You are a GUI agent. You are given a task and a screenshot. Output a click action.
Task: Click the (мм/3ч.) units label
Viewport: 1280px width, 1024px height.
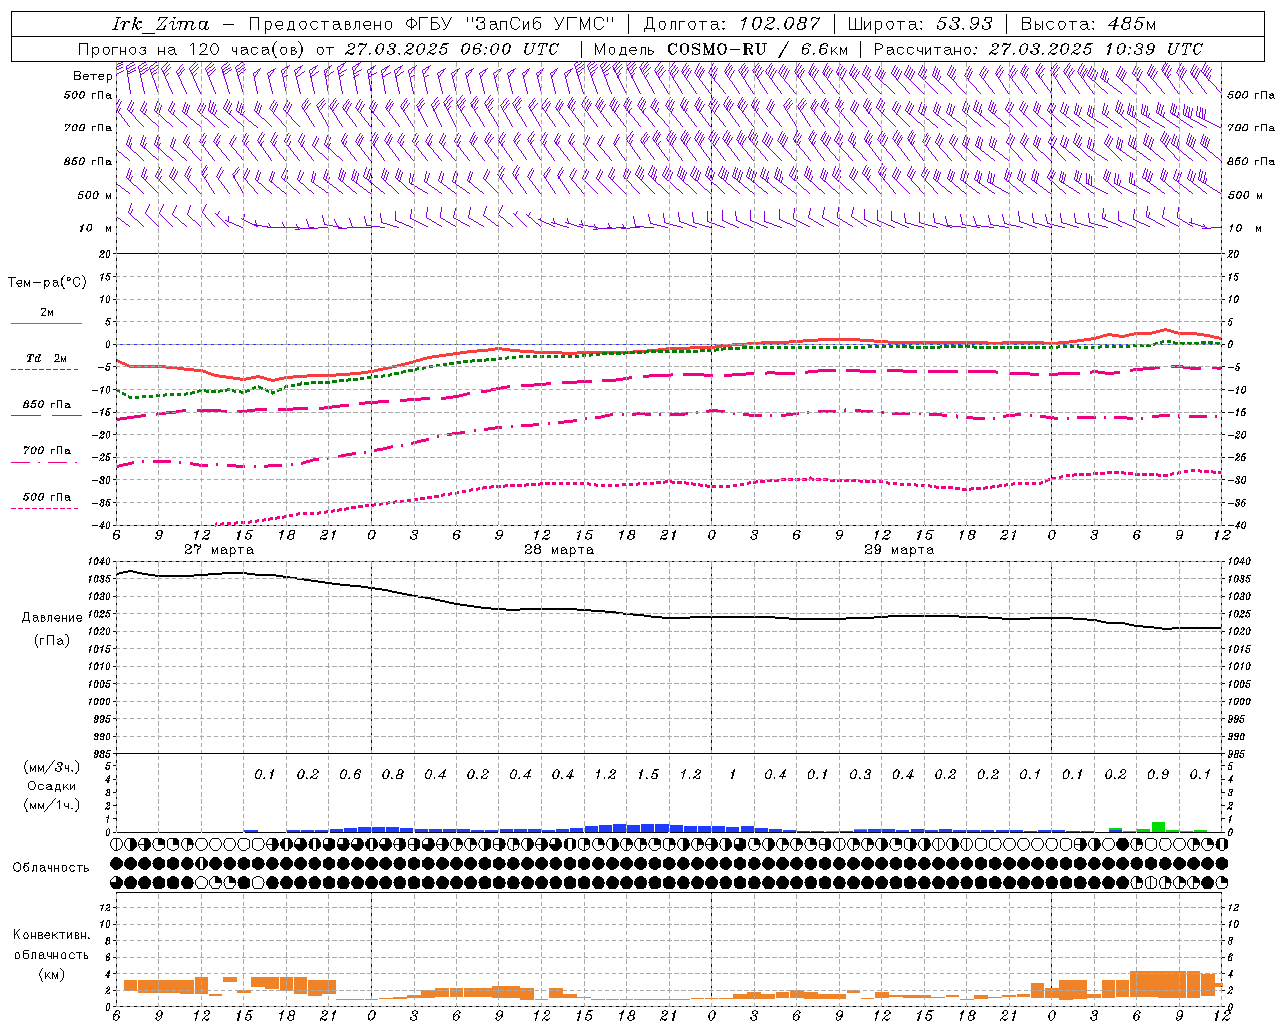point(51,767)
